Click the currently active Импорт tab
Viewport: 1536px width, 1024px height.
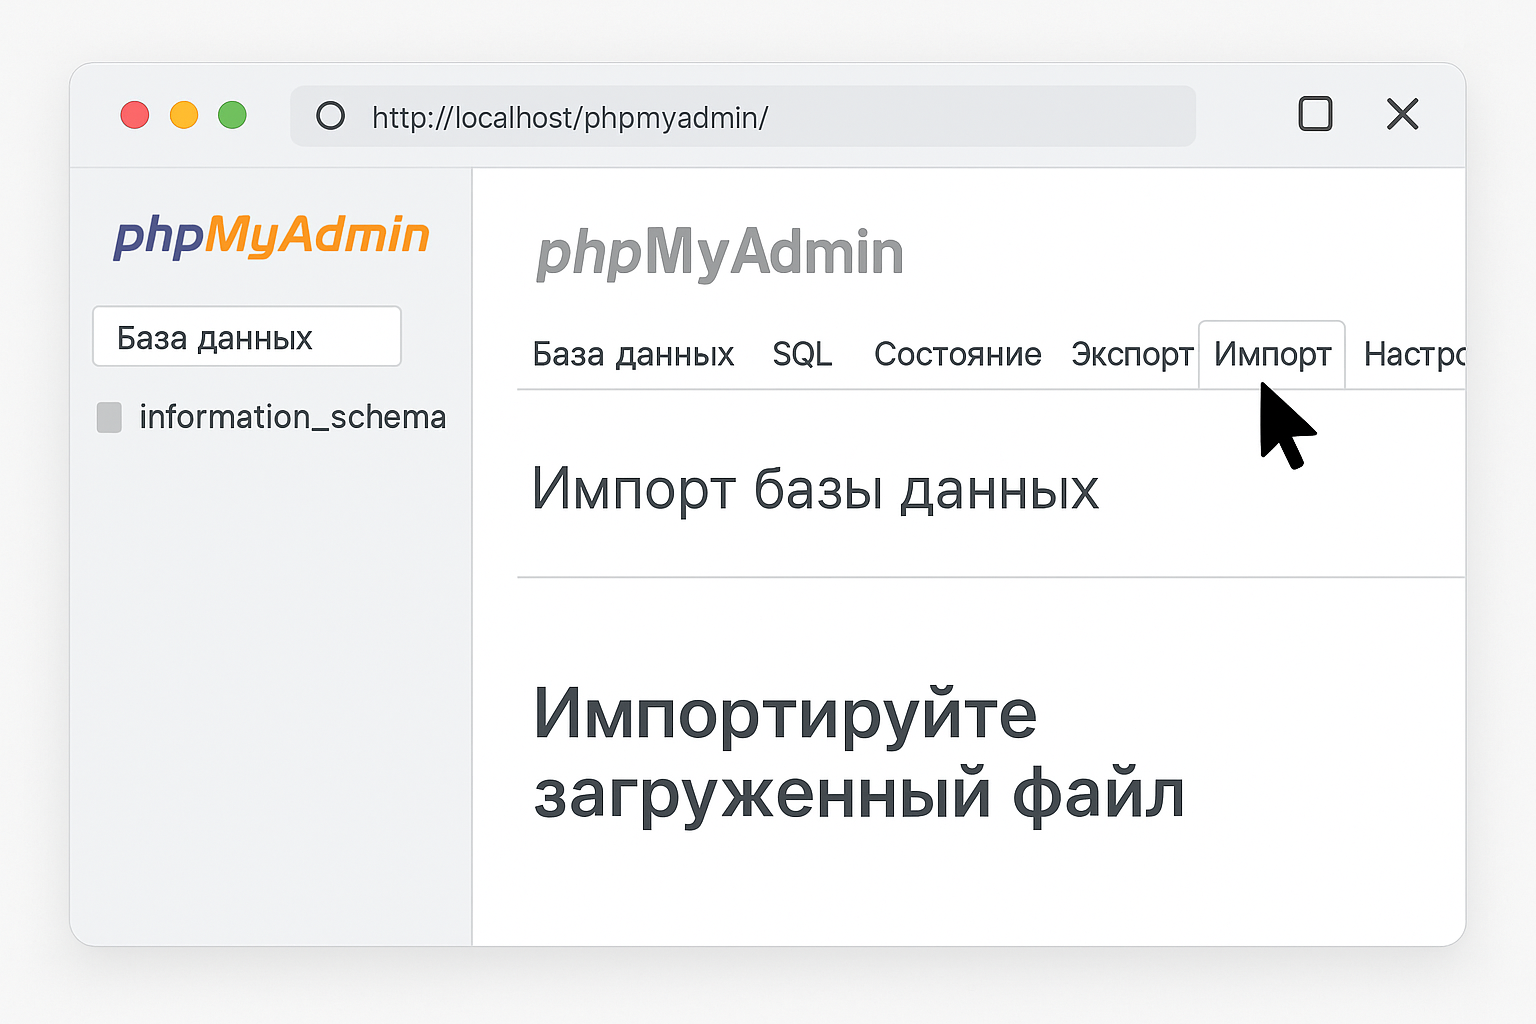coord(1271,352)
